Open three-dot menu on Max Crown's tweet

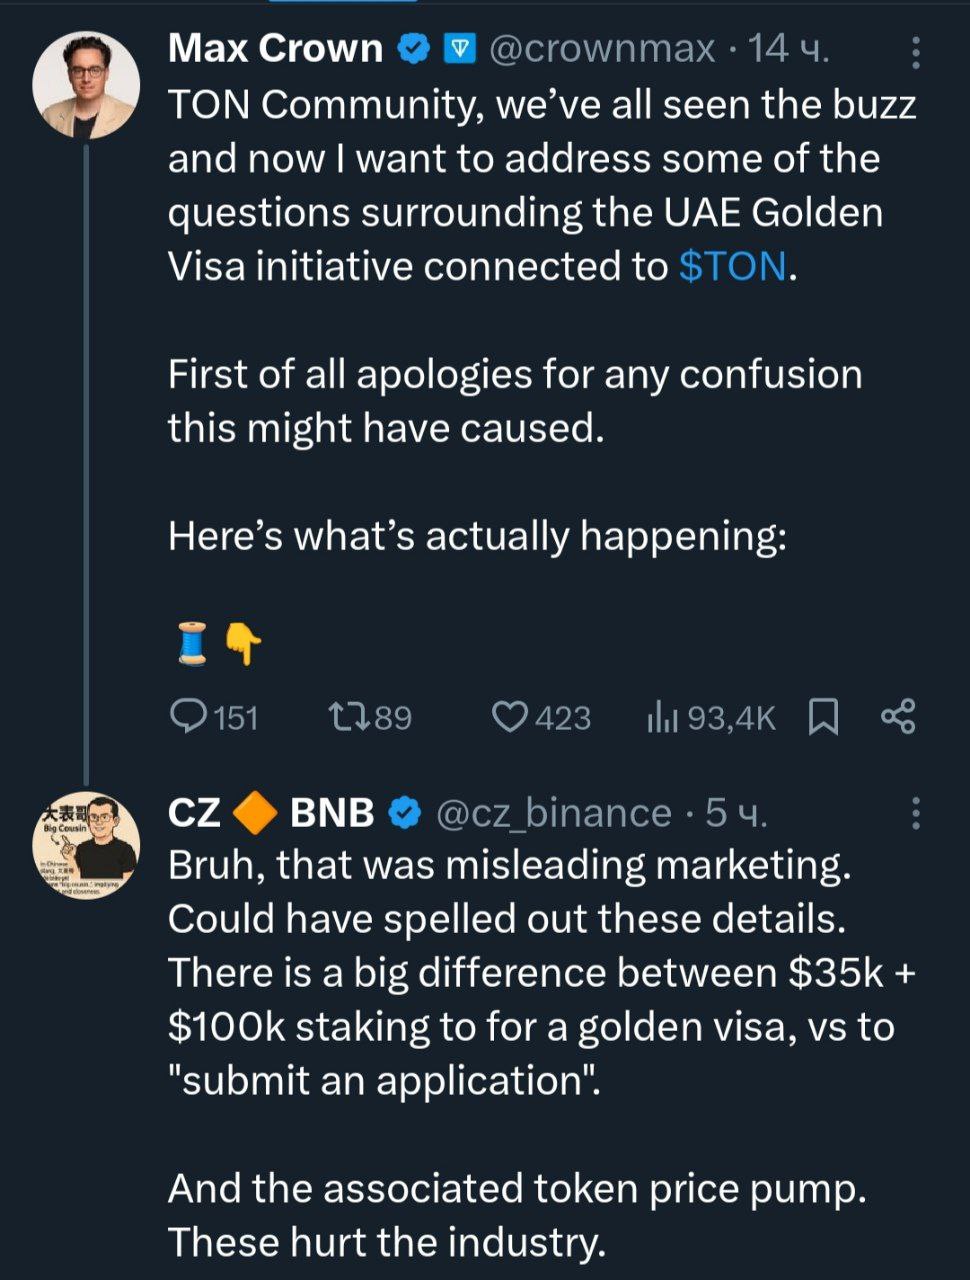(x=915, y=52)
